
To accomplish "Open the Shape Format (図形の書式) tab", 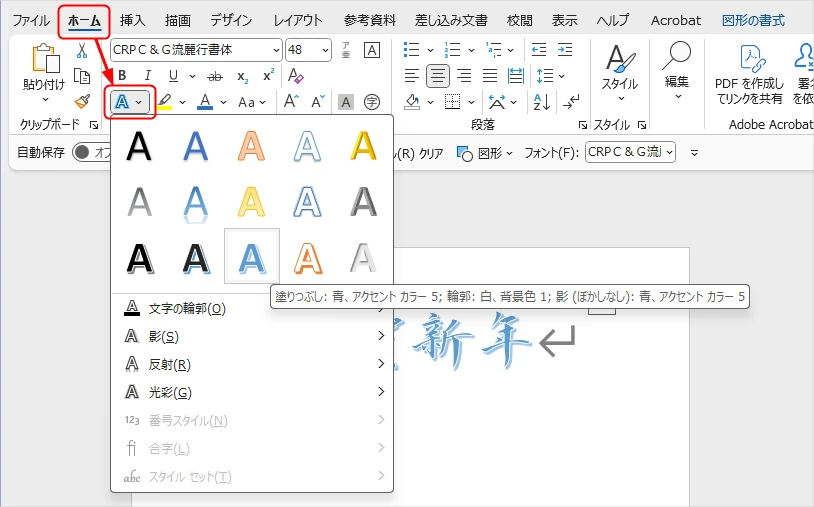I will coord(753,21).
